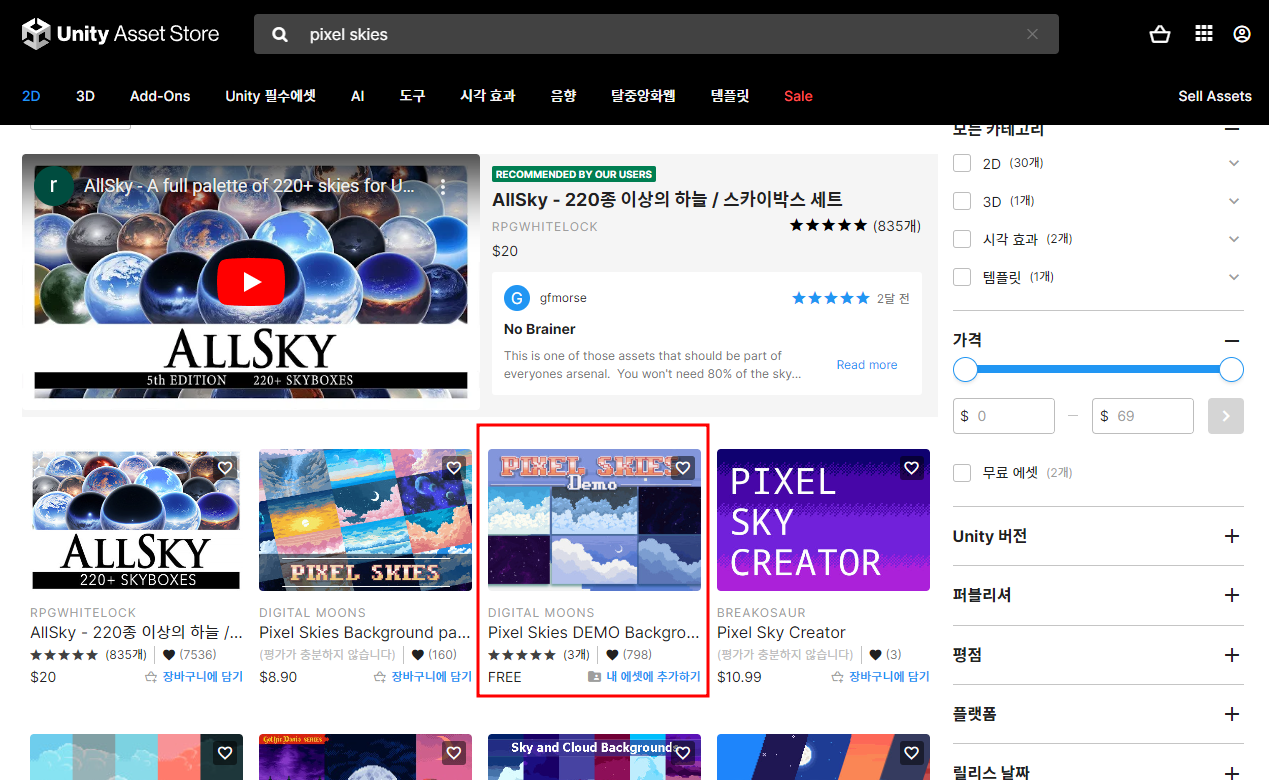Expand the 릴리스 날짜 filter
The image size is (1269, 780).
pos(1232,773)
